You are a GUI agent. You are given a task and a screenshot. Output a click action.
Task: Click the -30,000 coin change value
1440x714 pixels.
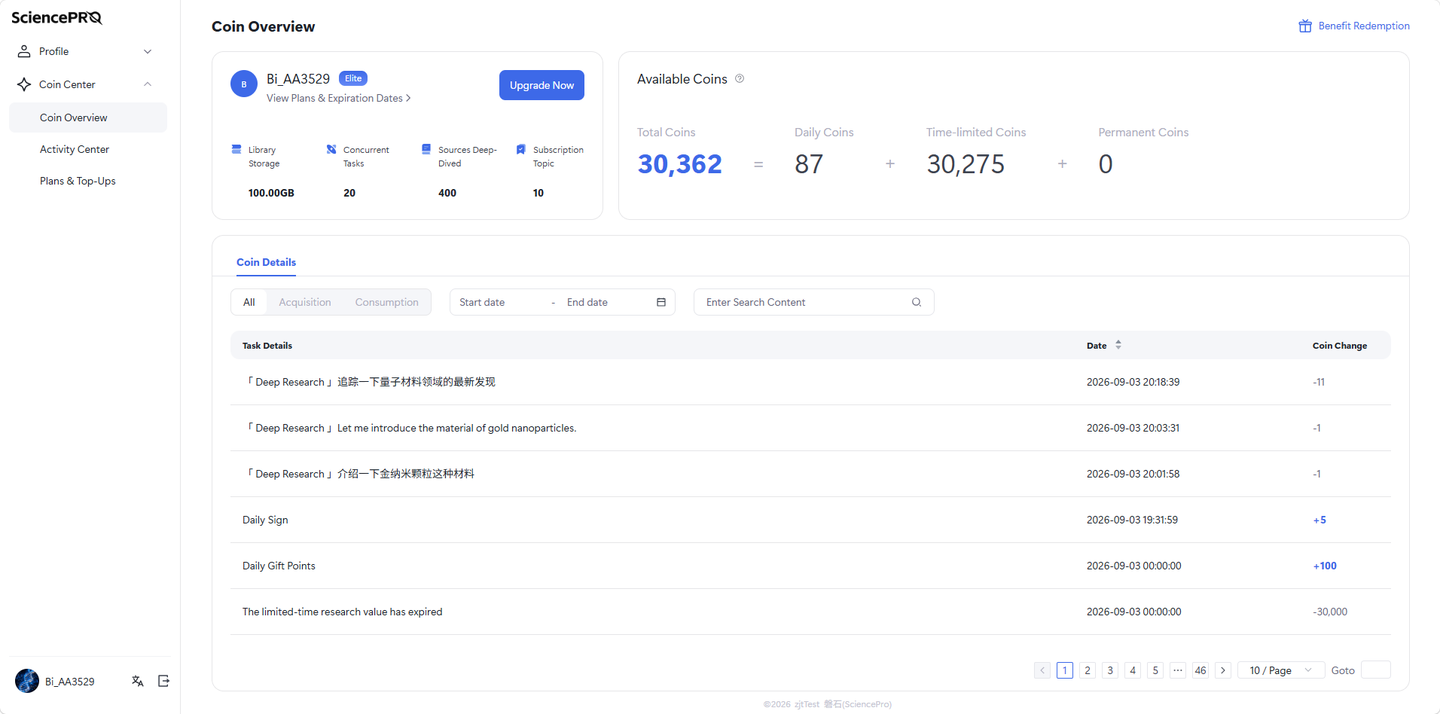point(1330,612)
